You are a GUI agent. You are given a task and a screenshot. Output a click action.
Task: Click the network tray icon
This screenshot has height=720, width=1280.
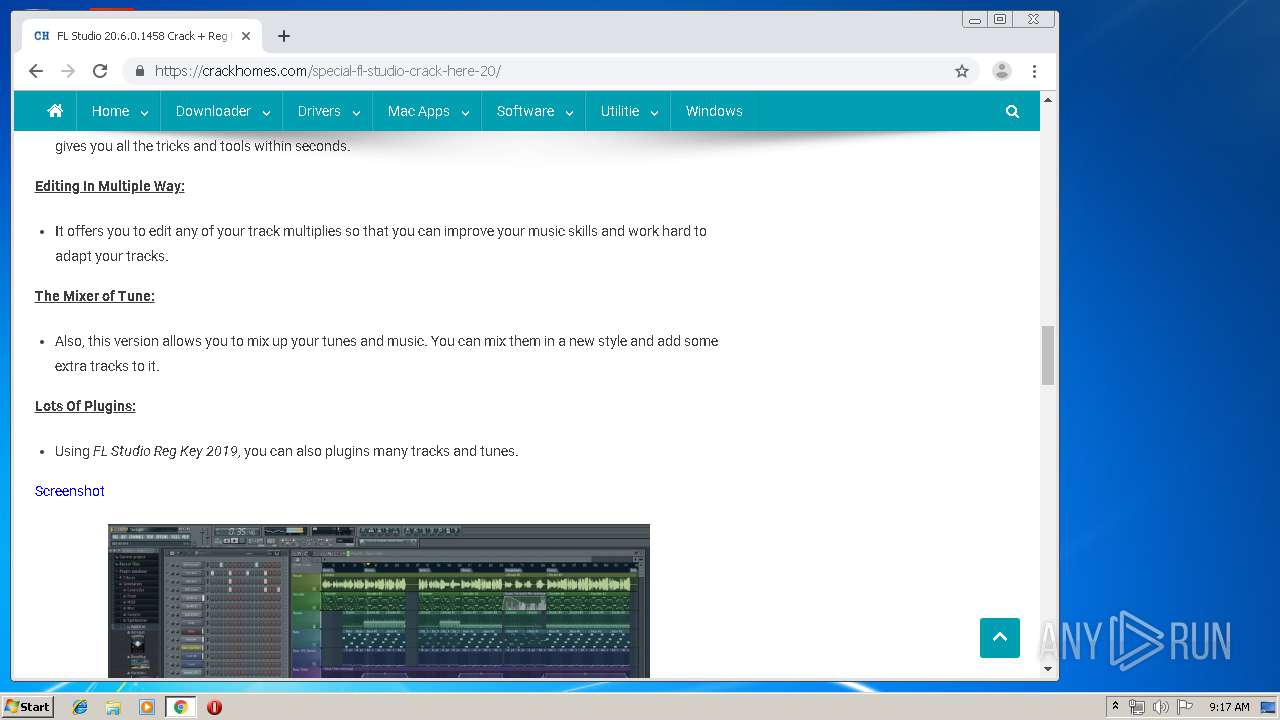1137,707
